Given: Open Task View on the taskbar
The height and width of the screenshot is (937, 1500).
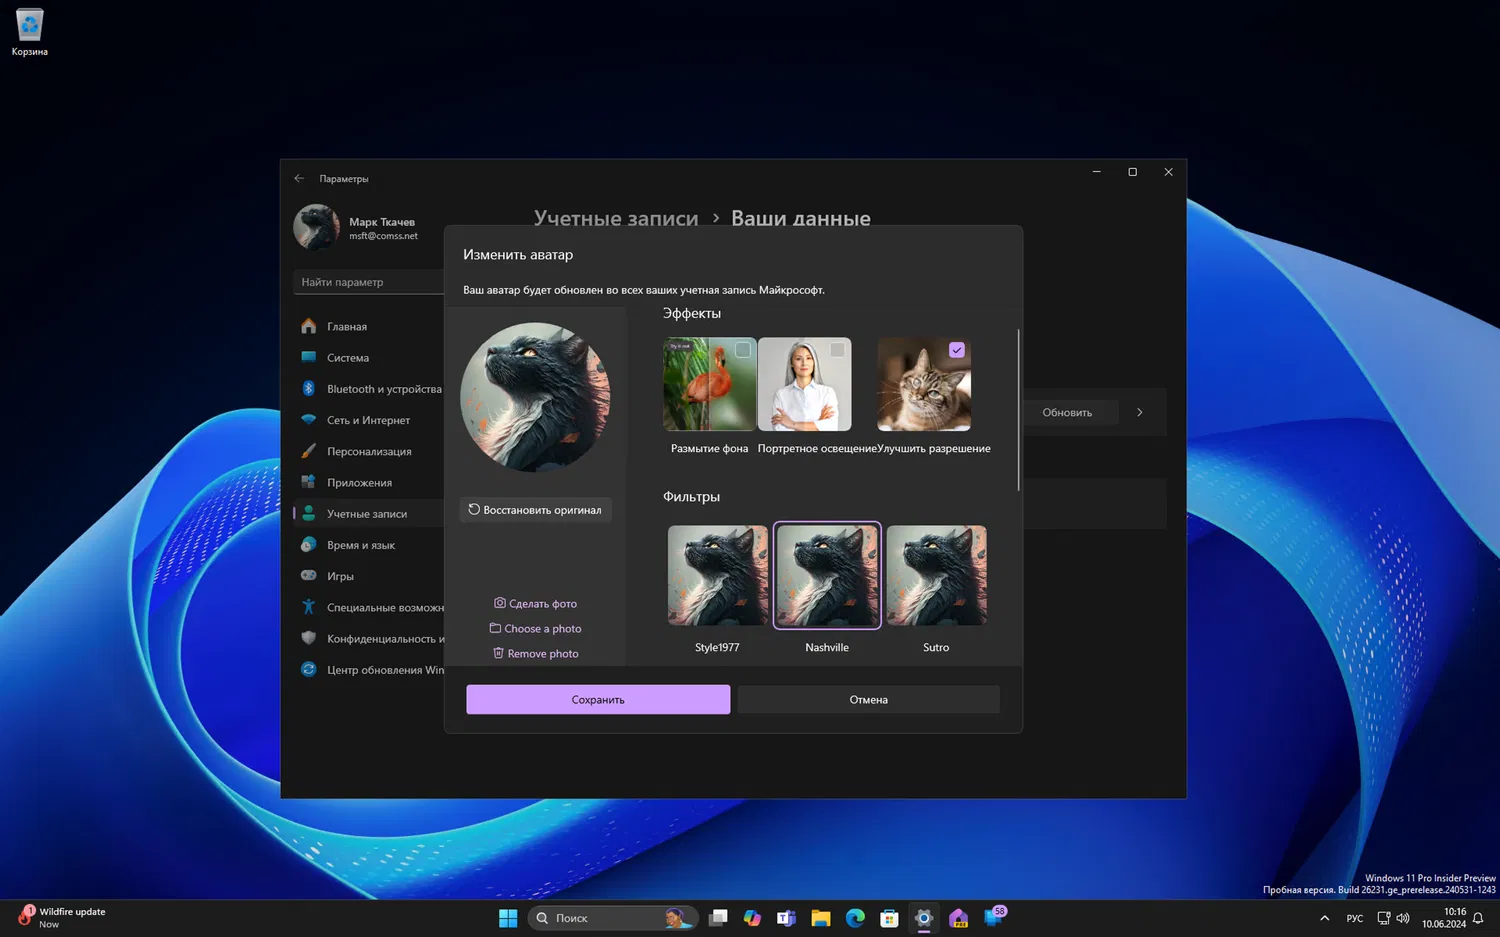Looking at the screenshot, I should pyautogui.click(x=718, y=918).
